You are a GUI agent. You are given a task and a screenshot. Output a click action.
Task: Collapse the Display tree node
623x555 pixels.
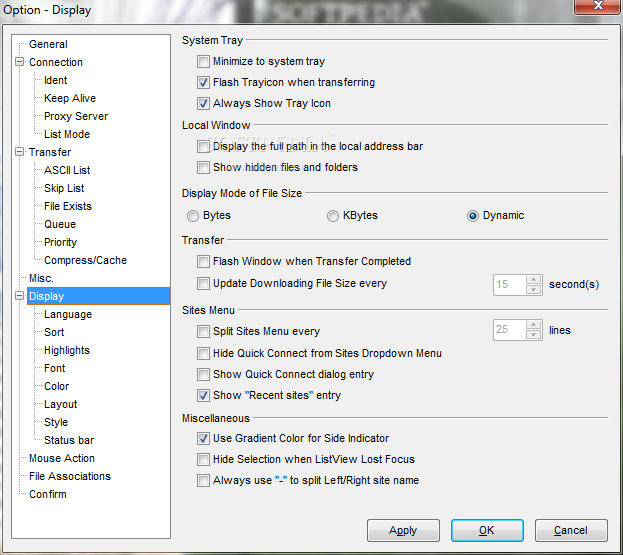19,296
